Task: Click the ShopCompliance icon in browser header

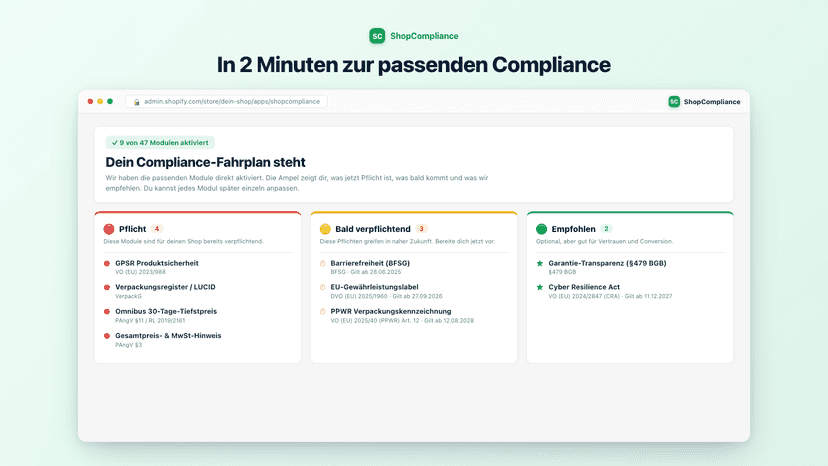Action: [x=674, y=101]
